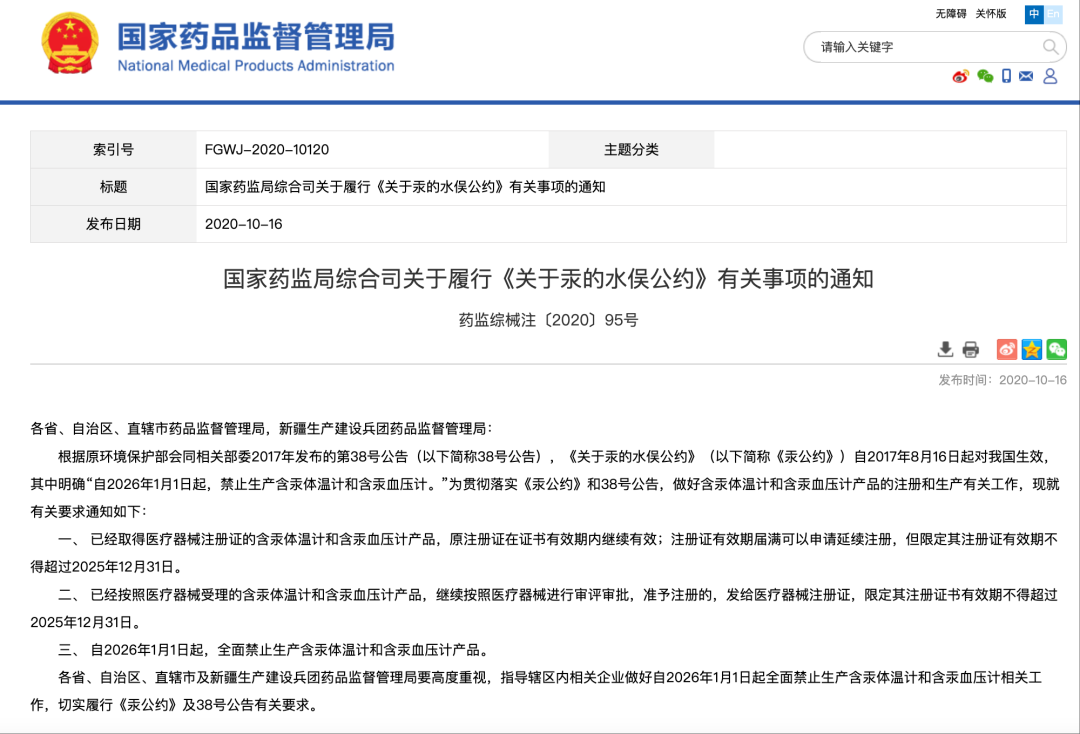Viewport: 1080px width, 734px height.
Task: Open the 无障碍 accessibility mode
Action: (x=951, y=14)
